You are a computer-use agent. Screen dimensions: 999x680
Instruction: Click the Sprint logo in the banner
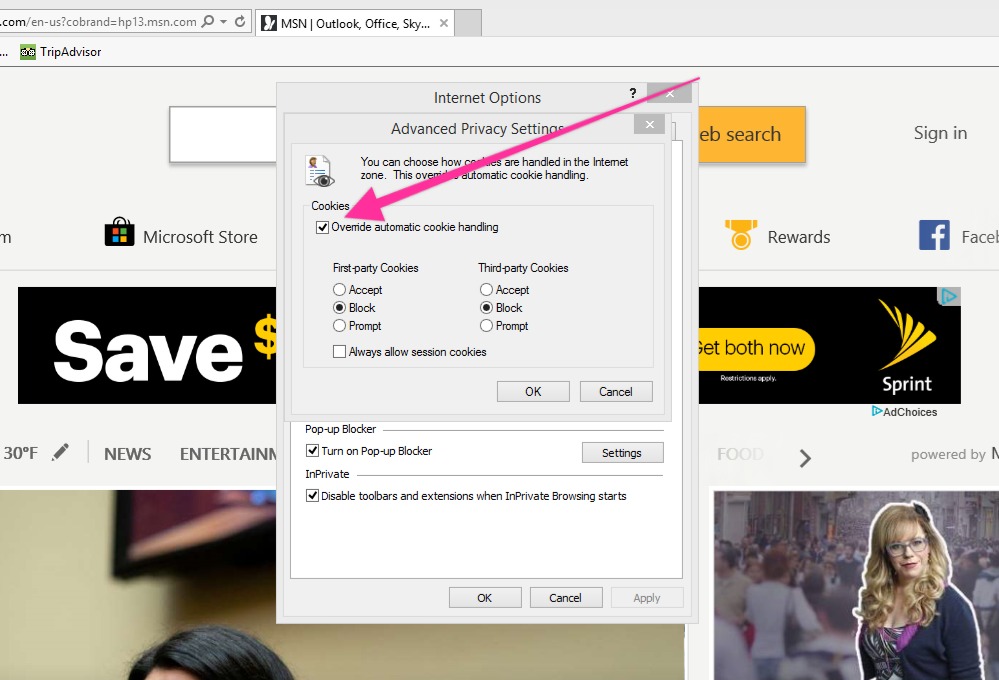click(907, 347)
